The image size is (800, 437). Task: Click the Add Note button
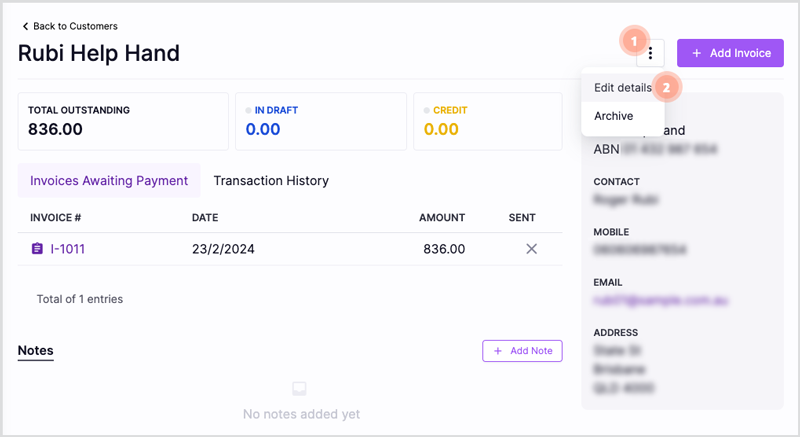coord(522,351)
